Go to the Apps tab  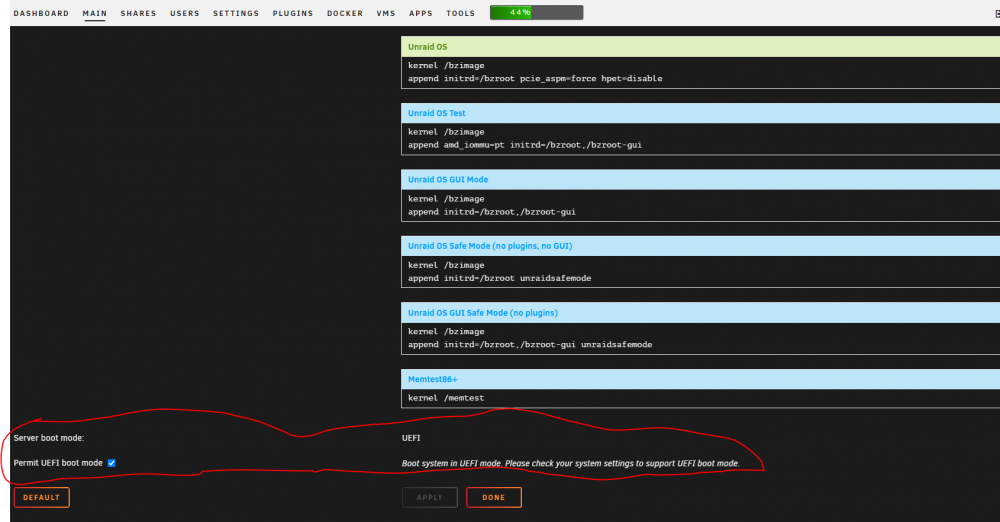421,13
